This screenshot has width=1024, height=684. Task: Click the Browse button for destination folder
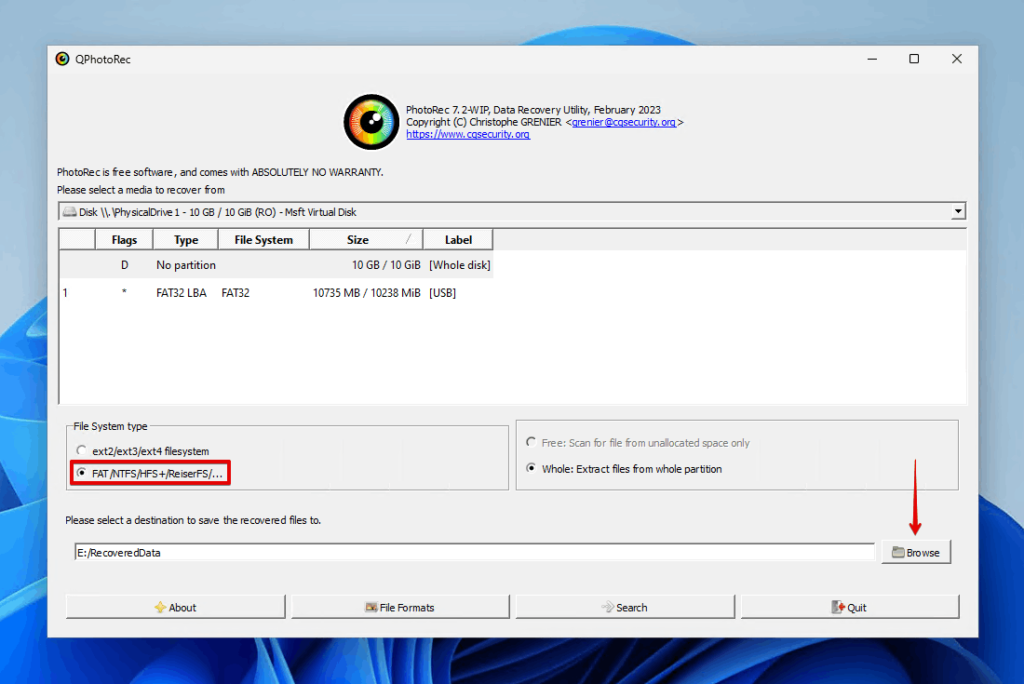point(916,551)
